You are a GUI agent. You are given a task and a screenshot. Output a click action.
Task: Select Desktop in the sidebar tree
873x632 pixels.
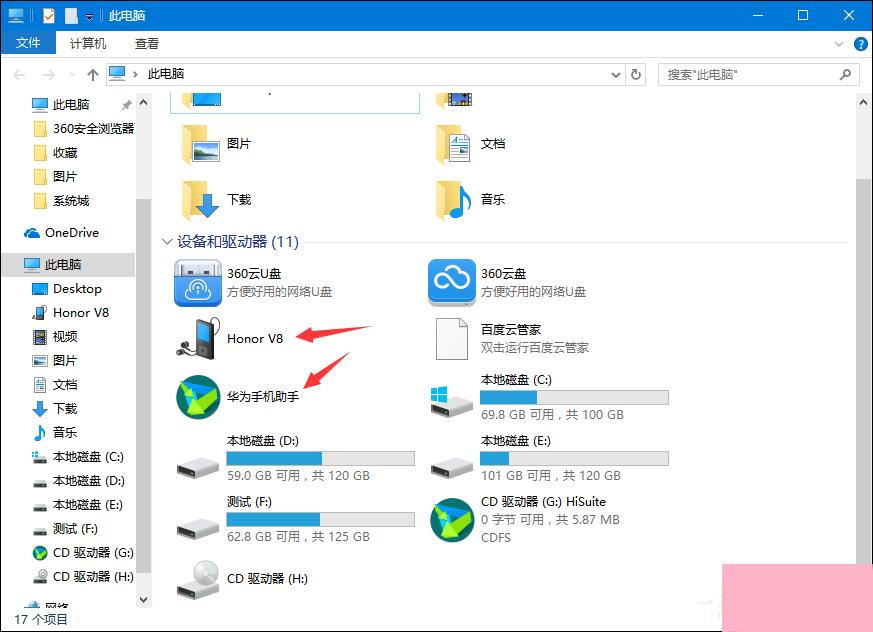67,289
